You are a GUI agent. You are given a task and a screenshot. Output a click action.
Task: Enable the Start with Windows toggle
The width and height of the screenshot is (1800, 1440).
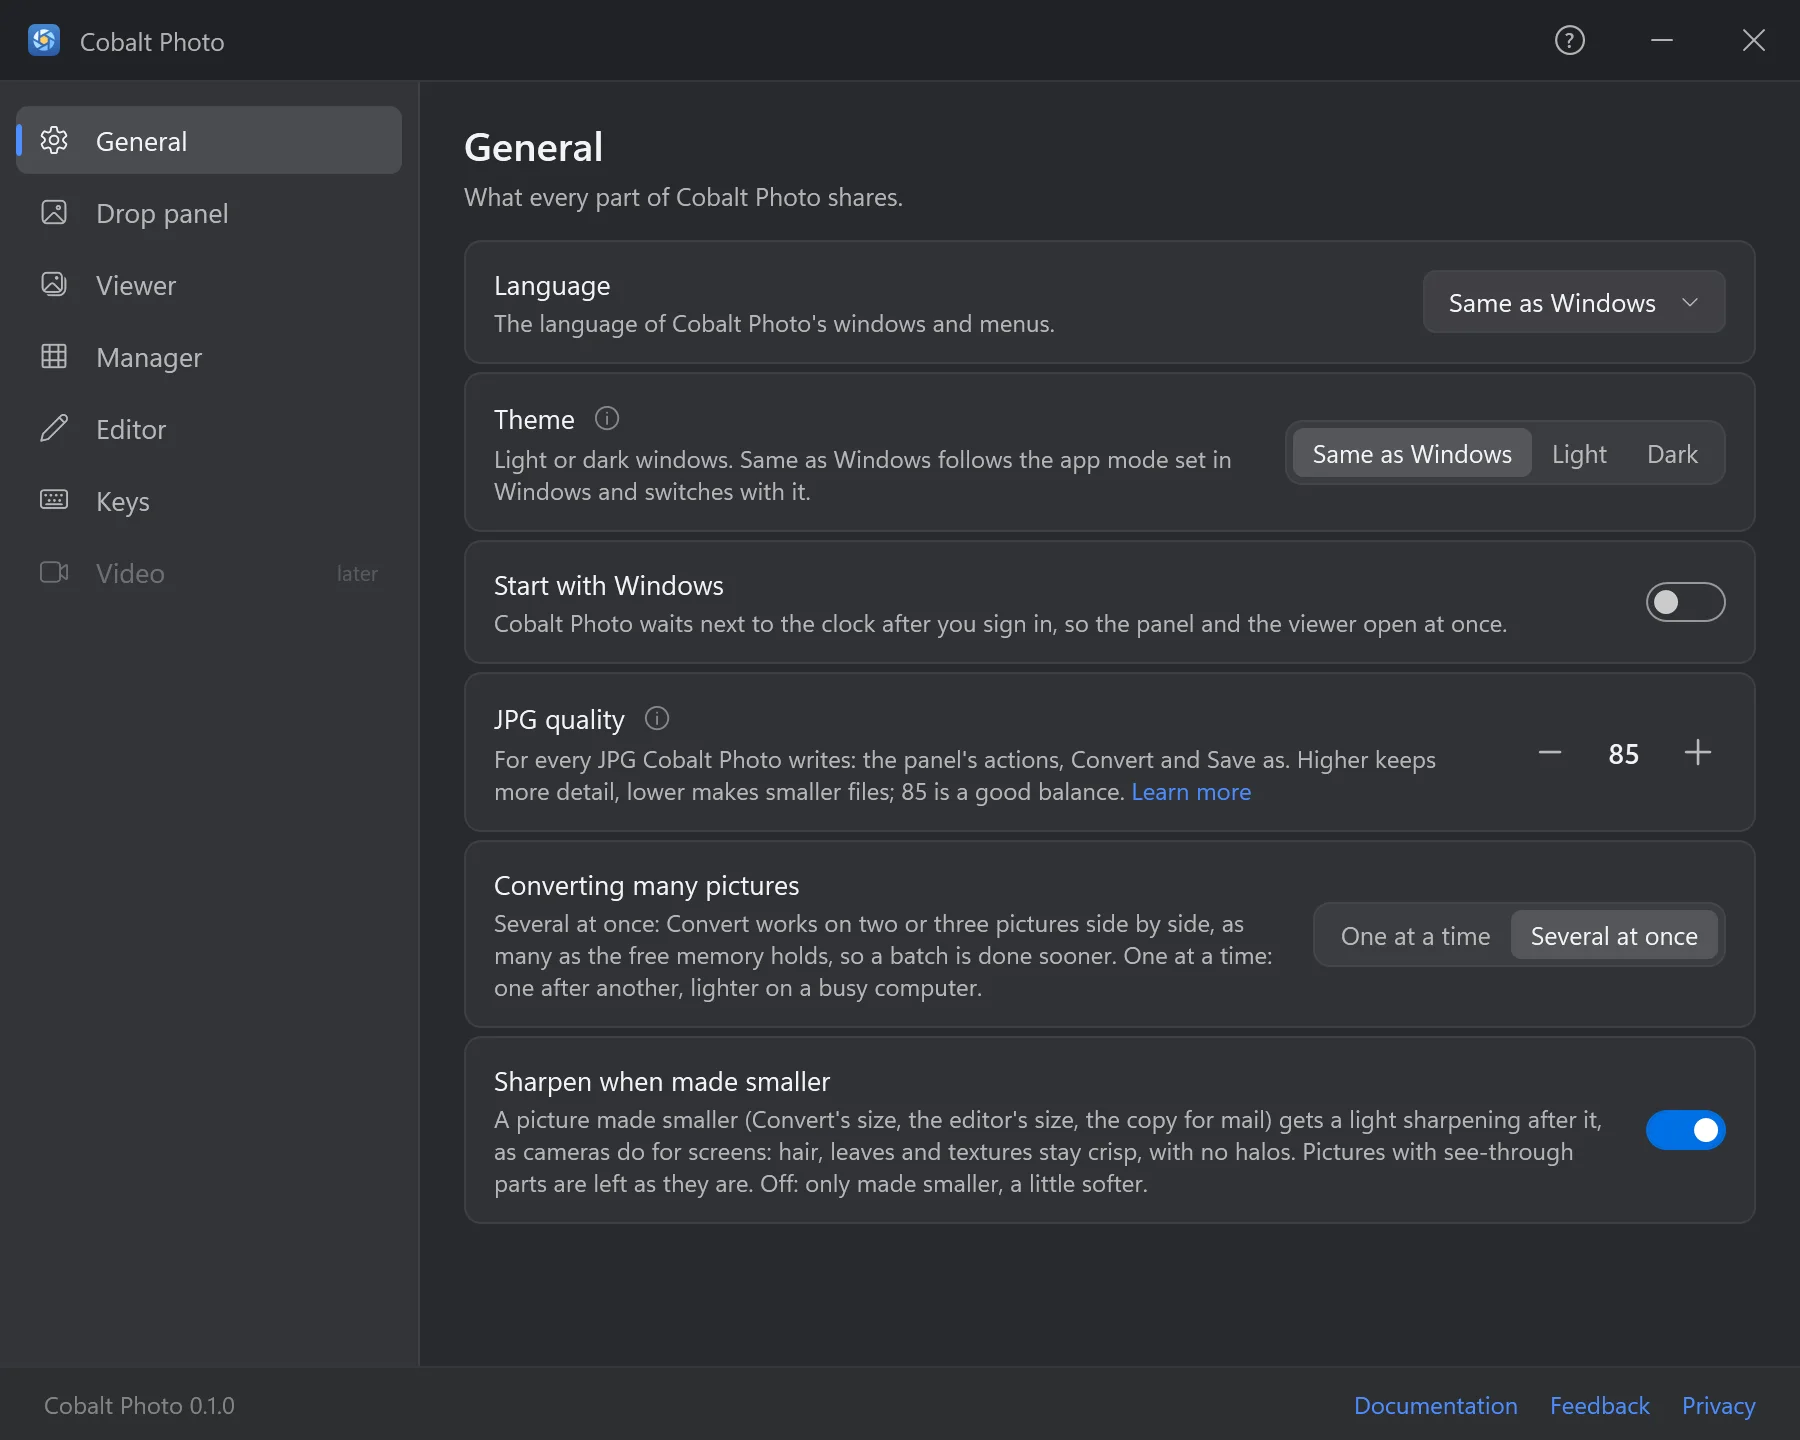pyautogui.click(x=1686, y=602)
